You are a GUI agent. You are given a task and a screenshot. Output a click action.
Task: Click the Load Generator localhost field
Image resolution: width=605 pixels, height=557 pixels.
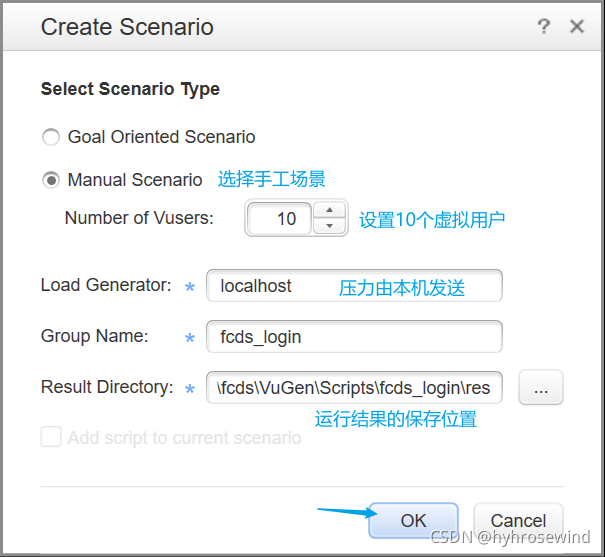[x=354, y=286]
